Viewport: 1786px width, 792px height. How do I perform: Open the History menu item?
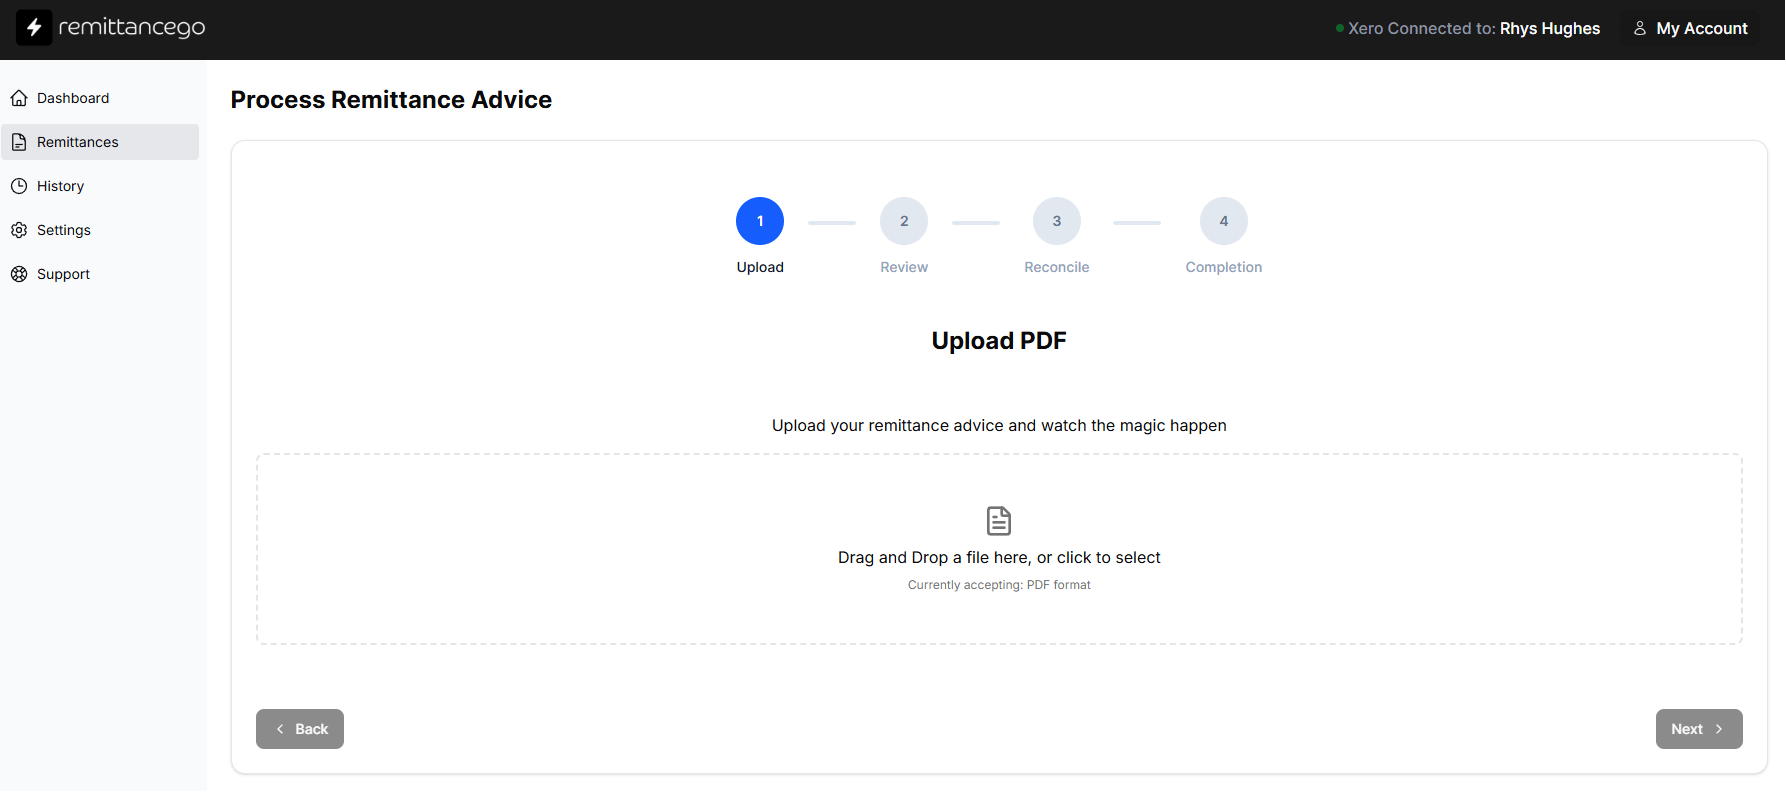[x=61, y=186]
